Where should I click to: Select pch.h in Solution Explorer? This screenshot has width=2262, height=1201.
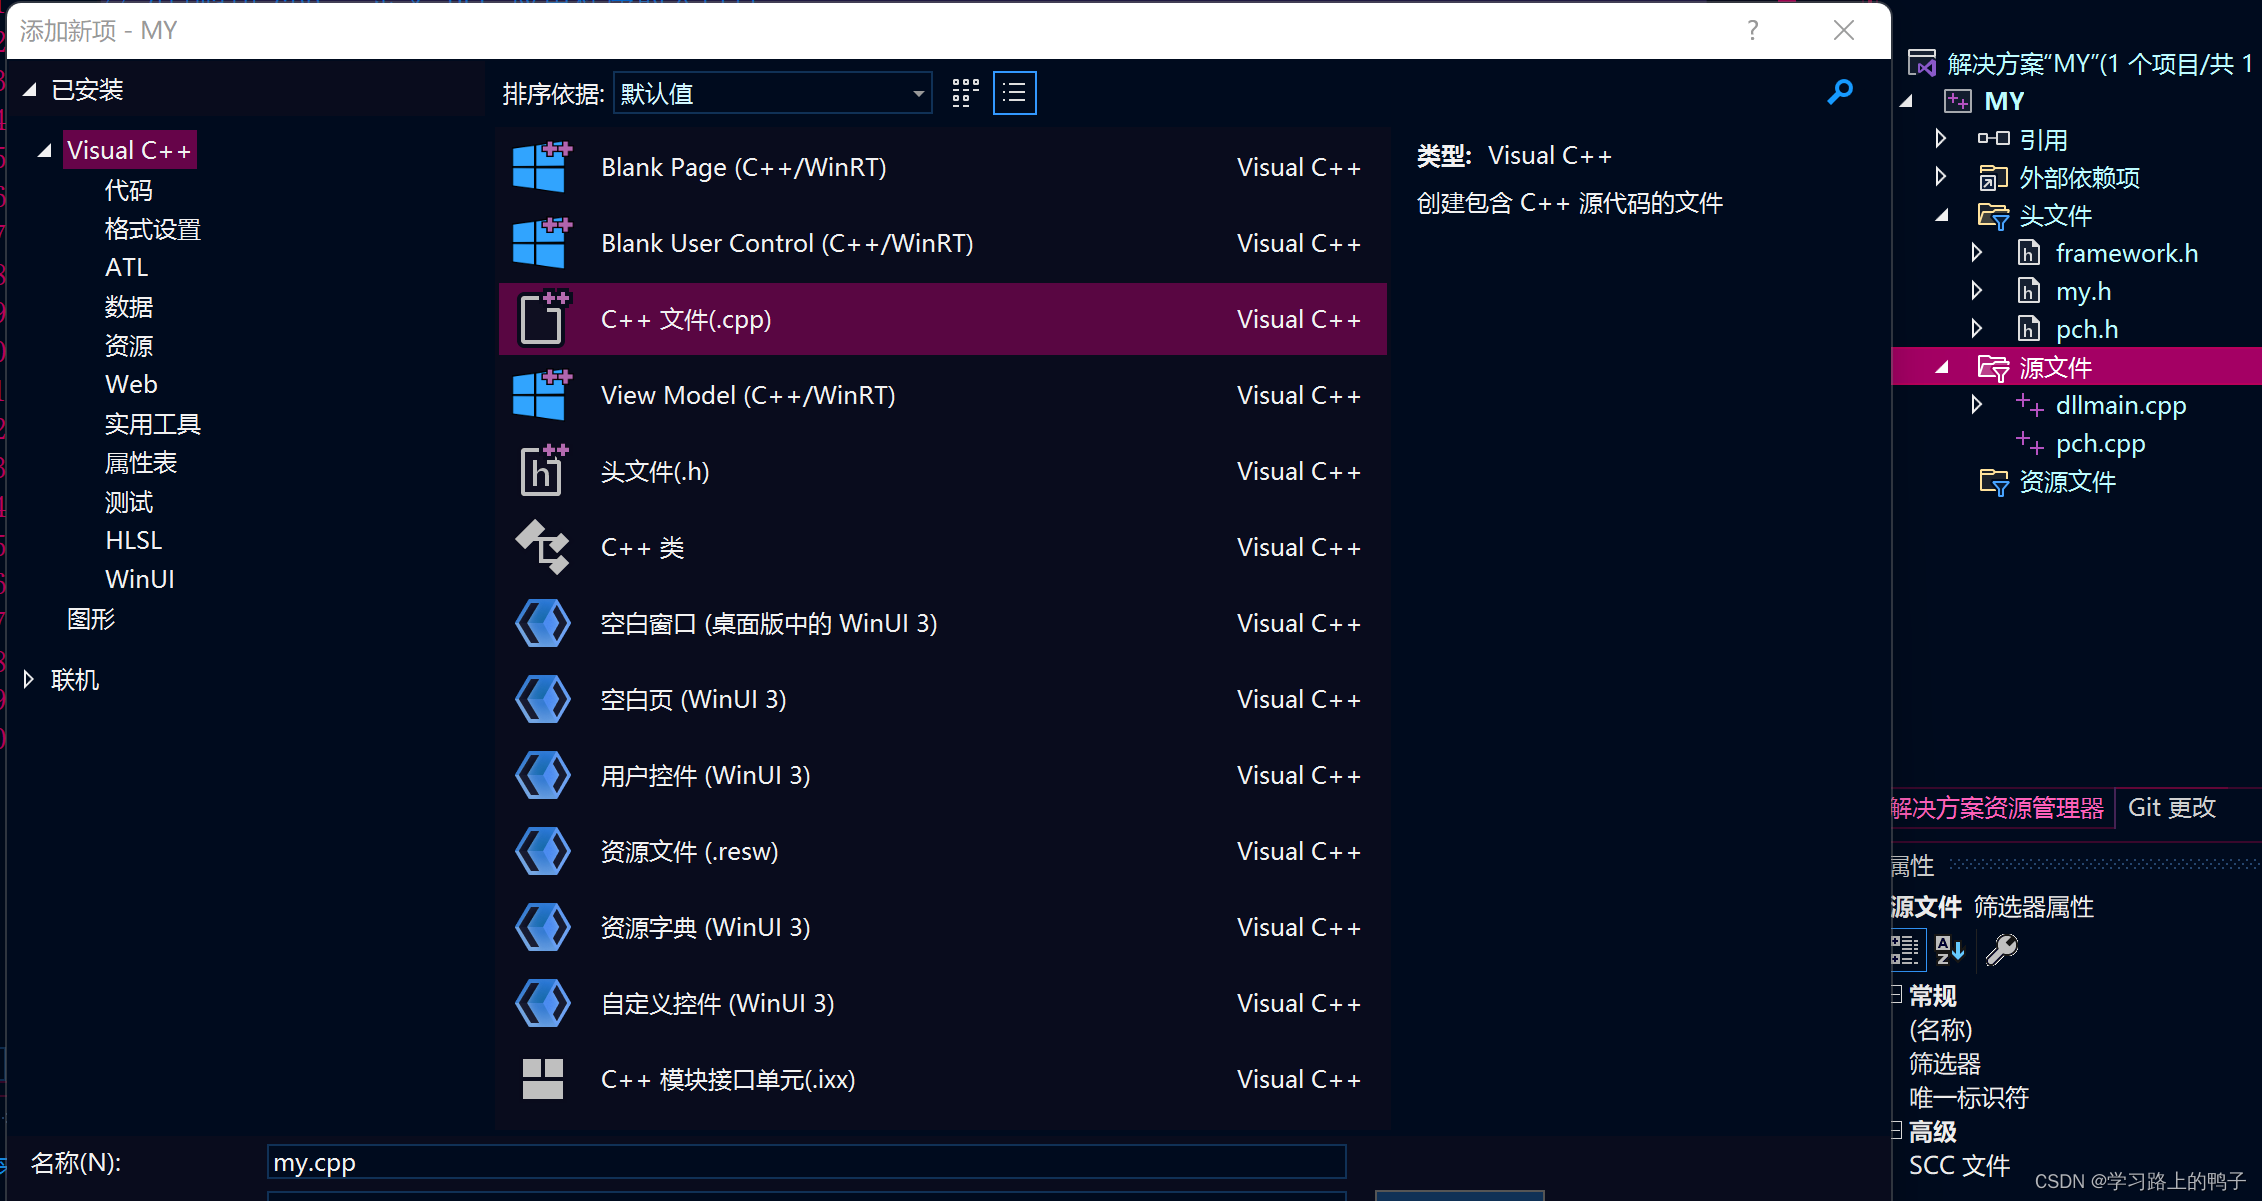[2086, 329]
